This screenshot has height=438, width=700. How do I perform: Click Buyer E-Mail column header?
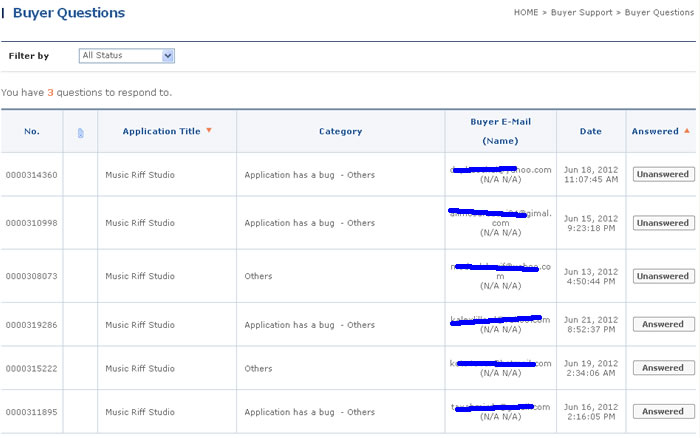500,122
